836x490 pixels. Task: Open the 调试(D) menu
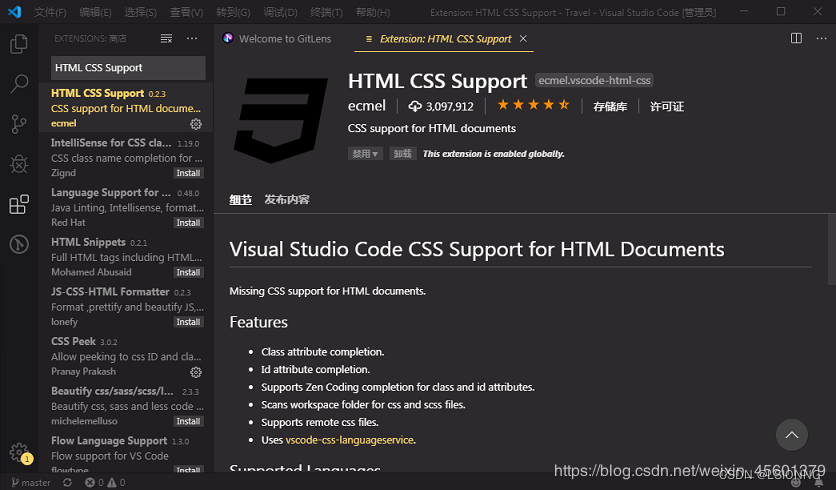click(x=280, y=12)
